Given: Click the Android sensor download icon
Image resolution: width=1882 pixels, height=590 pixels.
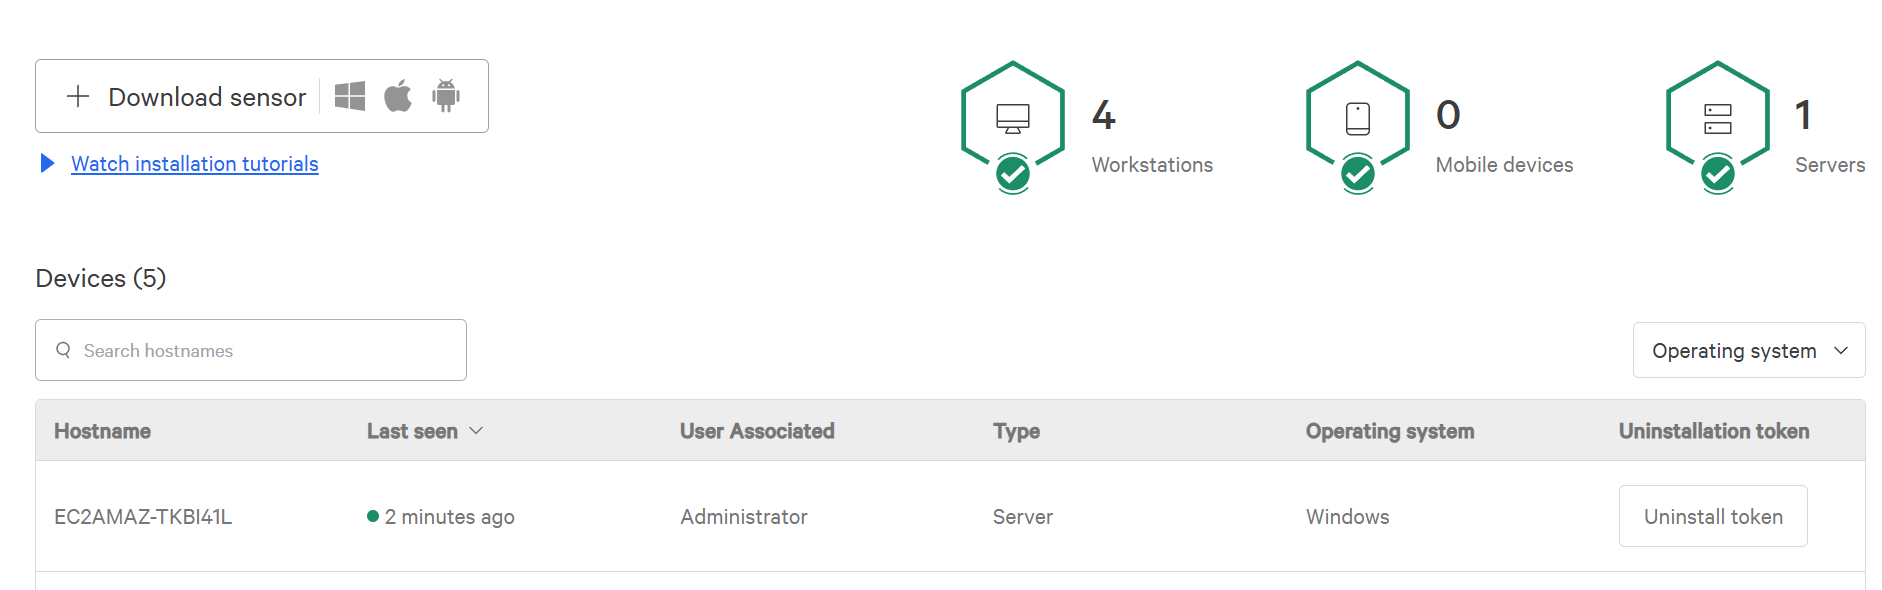Looking at the screenshot, I should pos(446,96).
